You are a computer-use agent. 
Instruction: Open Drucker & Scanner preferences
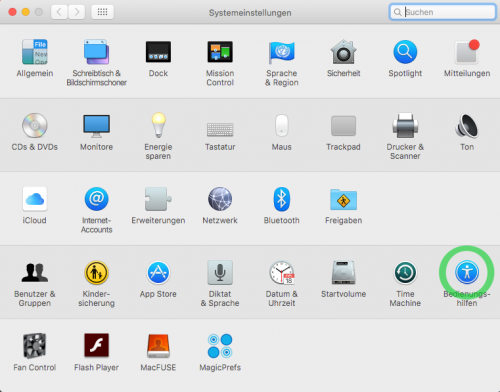(405, 126)
